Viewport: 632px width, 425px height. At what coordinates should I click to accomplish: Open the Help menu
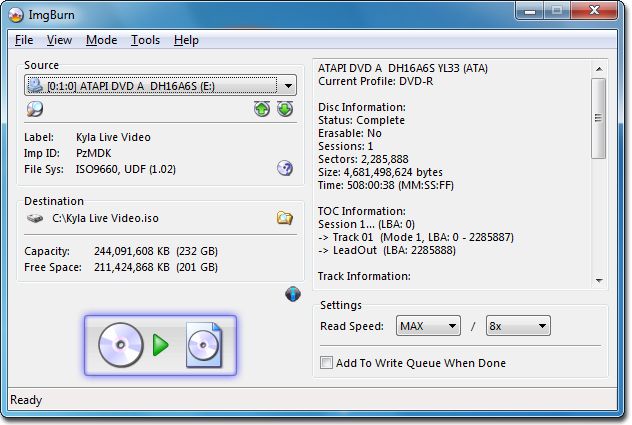pyautogui.click(x=186, y=40)
